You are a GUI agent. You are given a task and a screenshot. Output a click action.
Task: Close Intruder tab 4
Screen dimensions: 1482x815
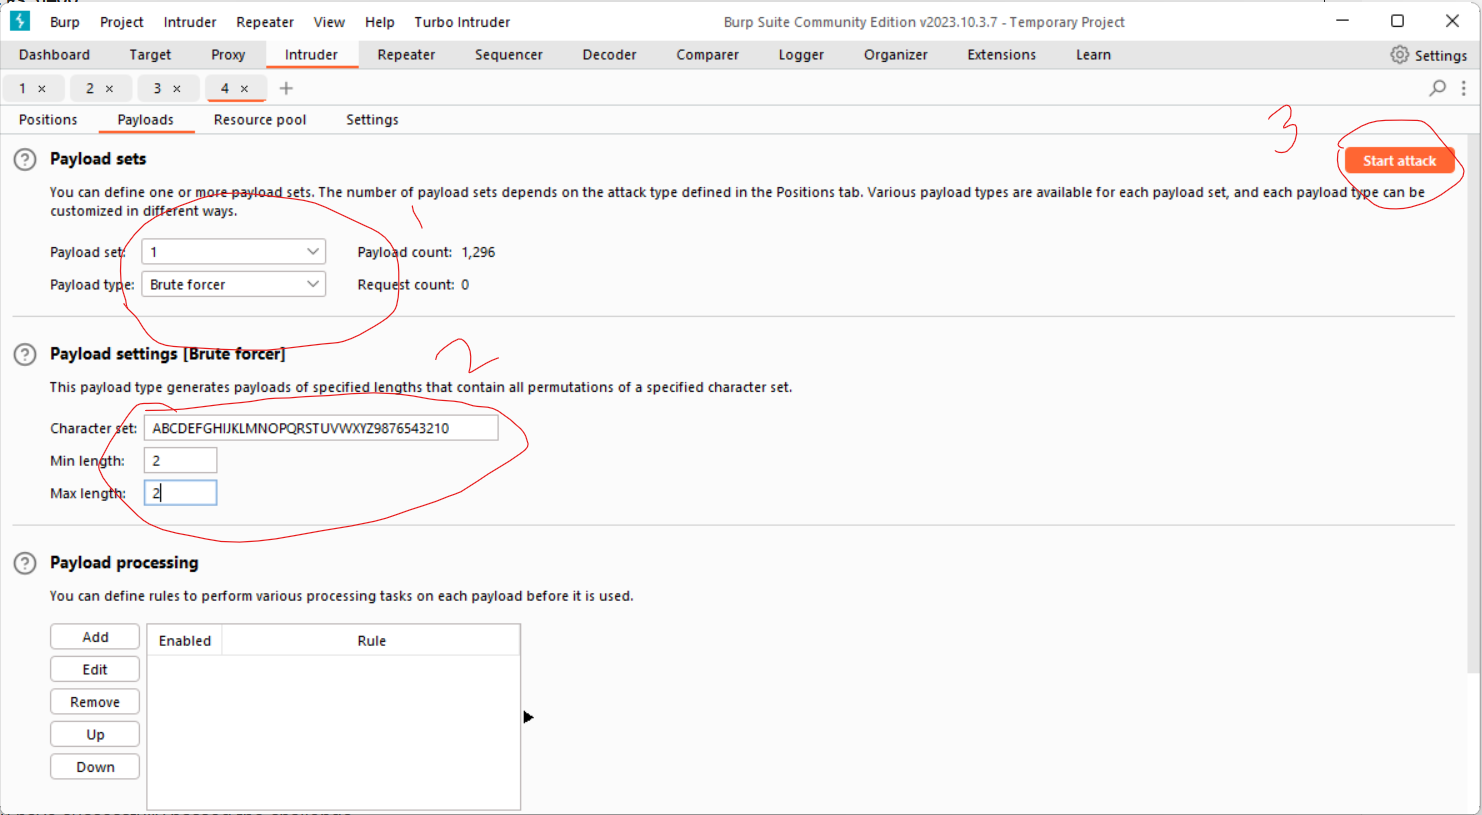pyautogui.click(x=245, y=89)
